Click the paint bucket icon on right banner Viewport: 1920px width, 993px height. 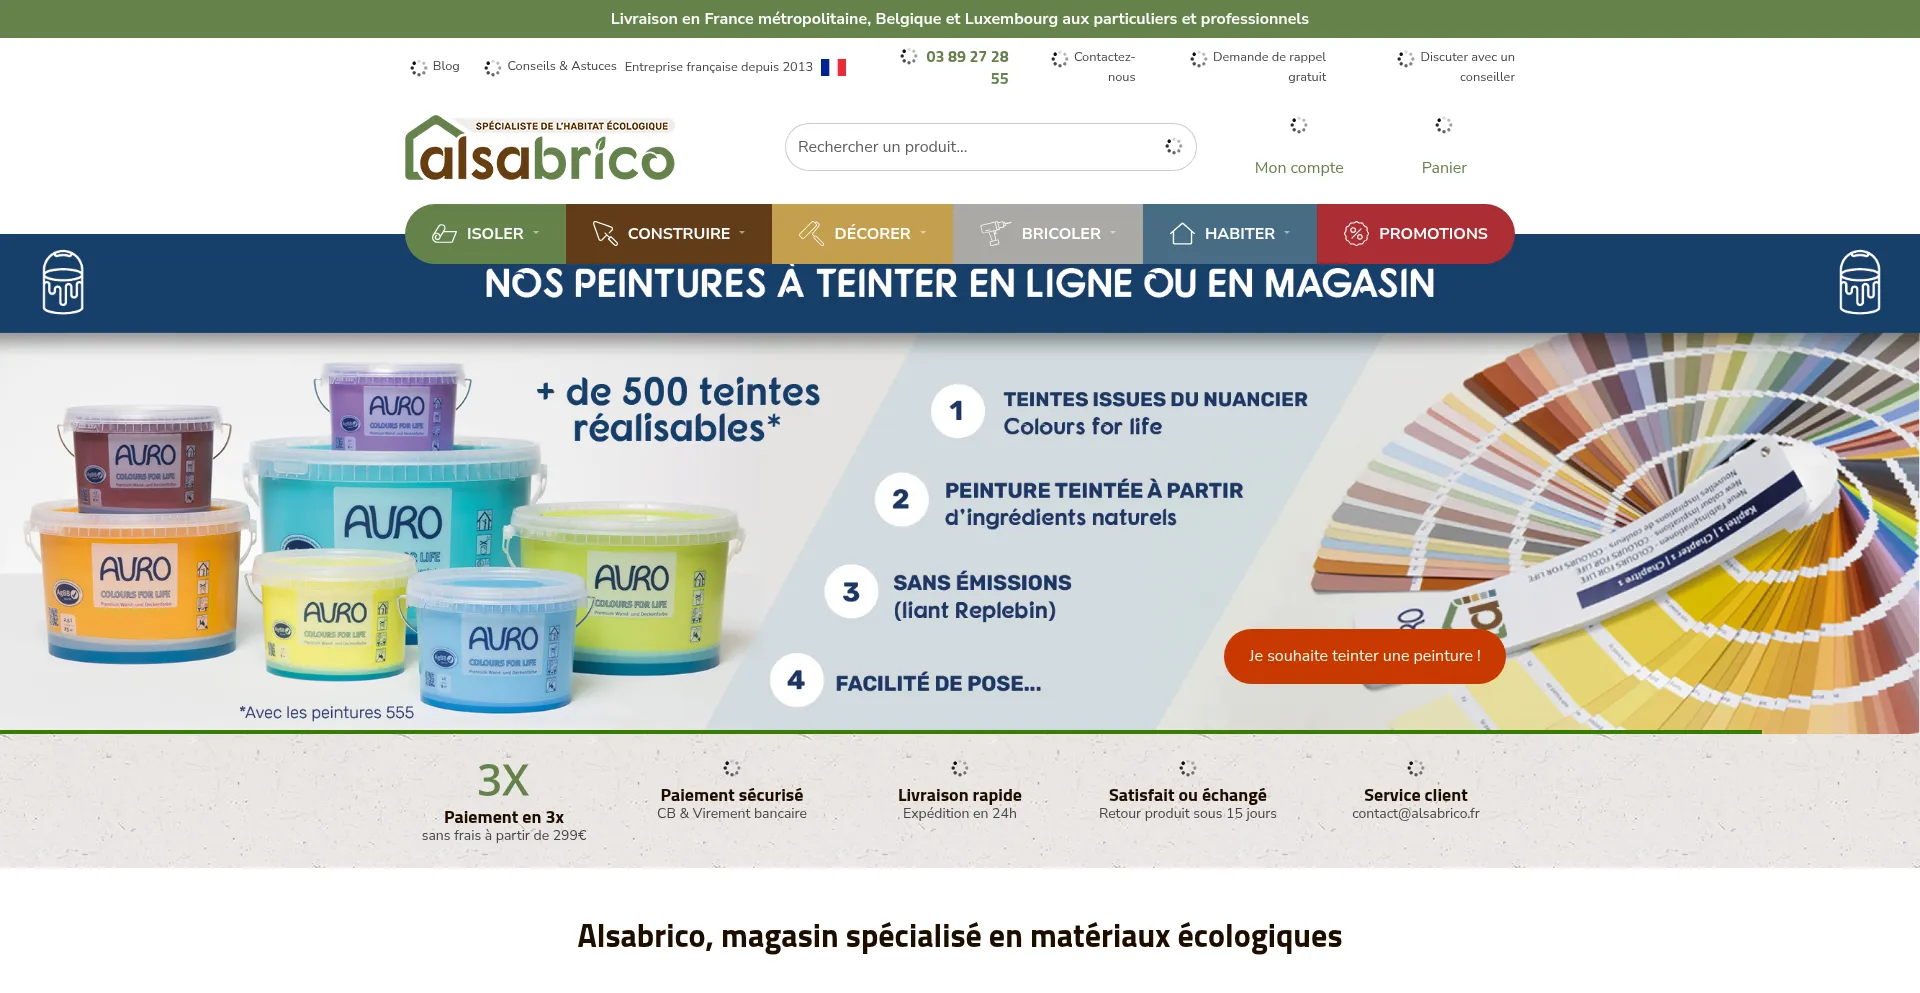click(1859, 282)
